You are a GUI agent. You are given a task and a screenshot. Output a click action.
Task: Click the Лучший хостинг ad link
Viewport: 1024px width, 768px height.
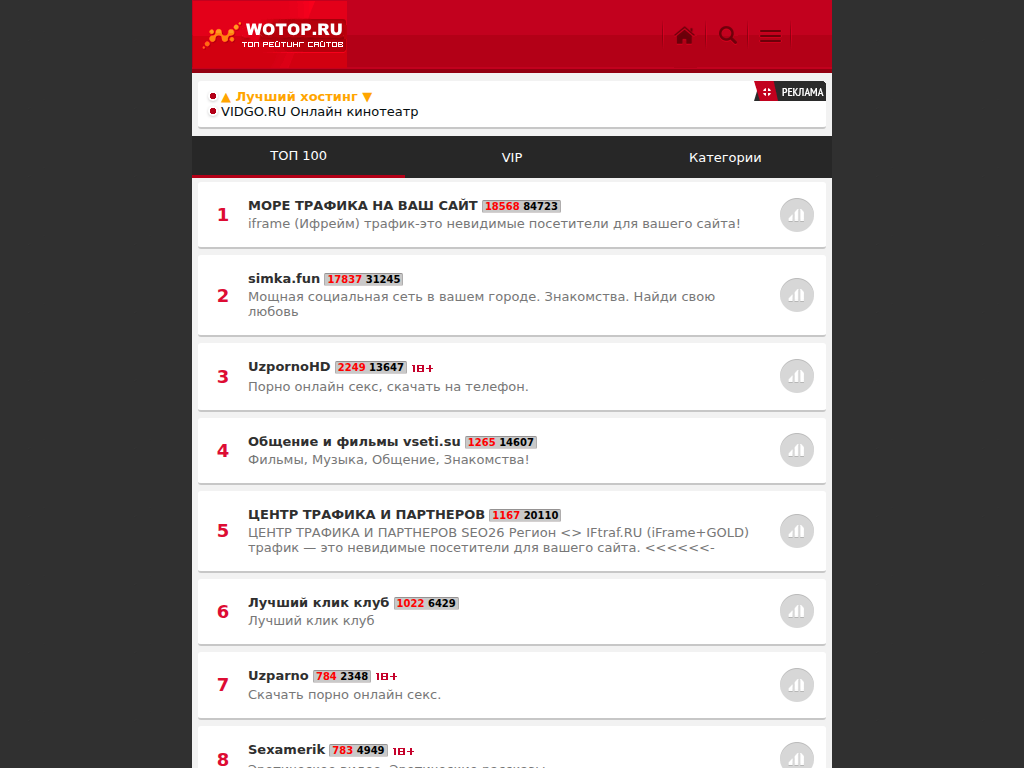pos(296,97)
